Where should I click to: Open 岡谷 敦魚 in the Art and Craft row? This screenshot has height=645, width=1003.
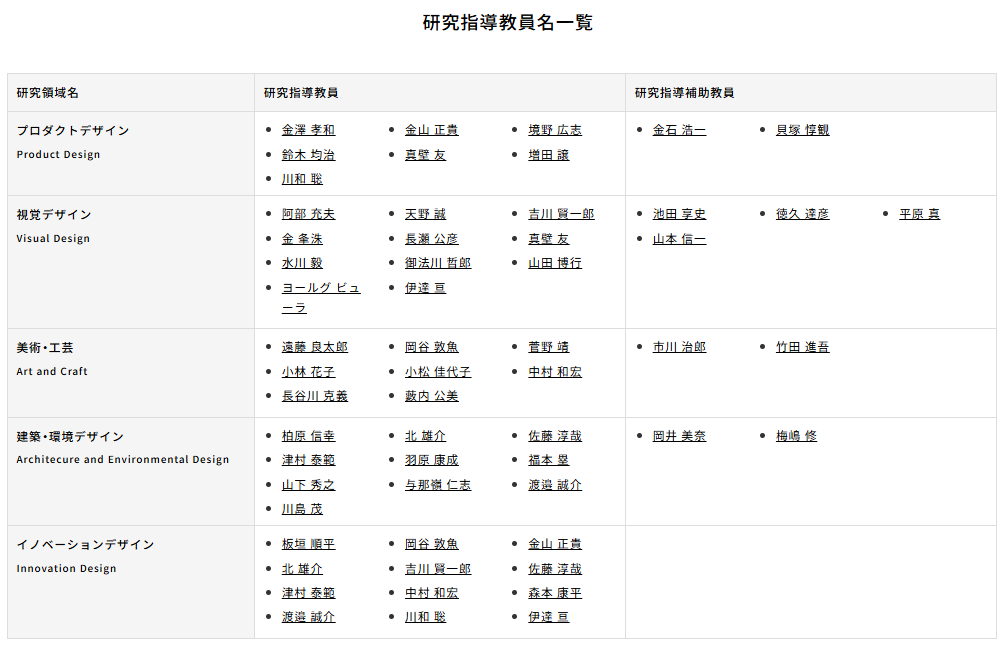[432, 347]
